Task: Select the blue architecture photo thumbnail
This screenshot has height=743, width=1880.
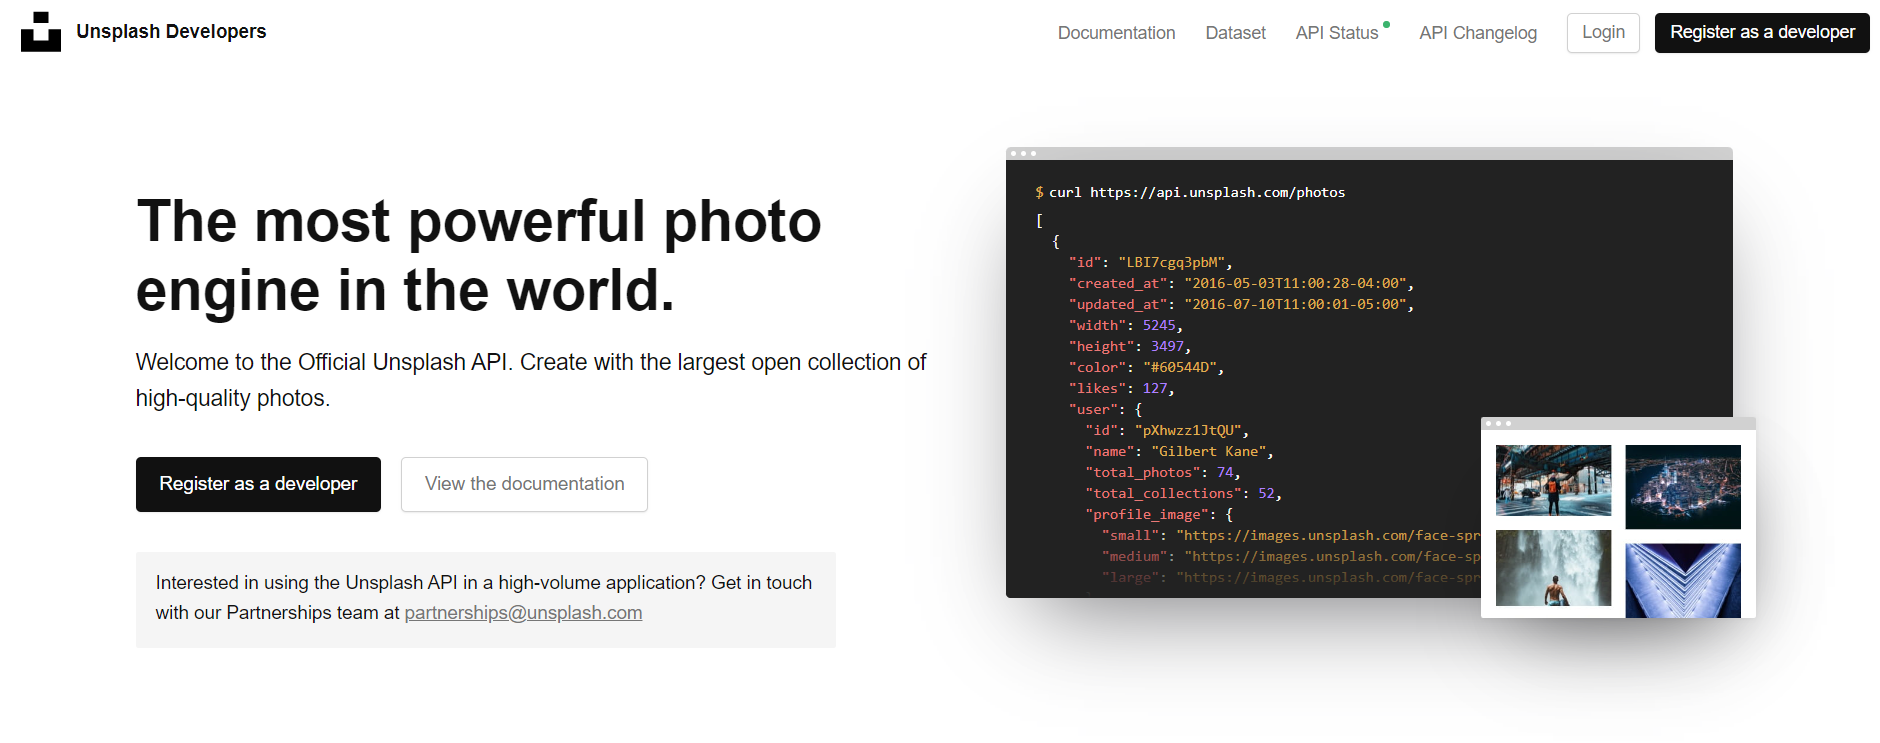Action: point(1683,580)
